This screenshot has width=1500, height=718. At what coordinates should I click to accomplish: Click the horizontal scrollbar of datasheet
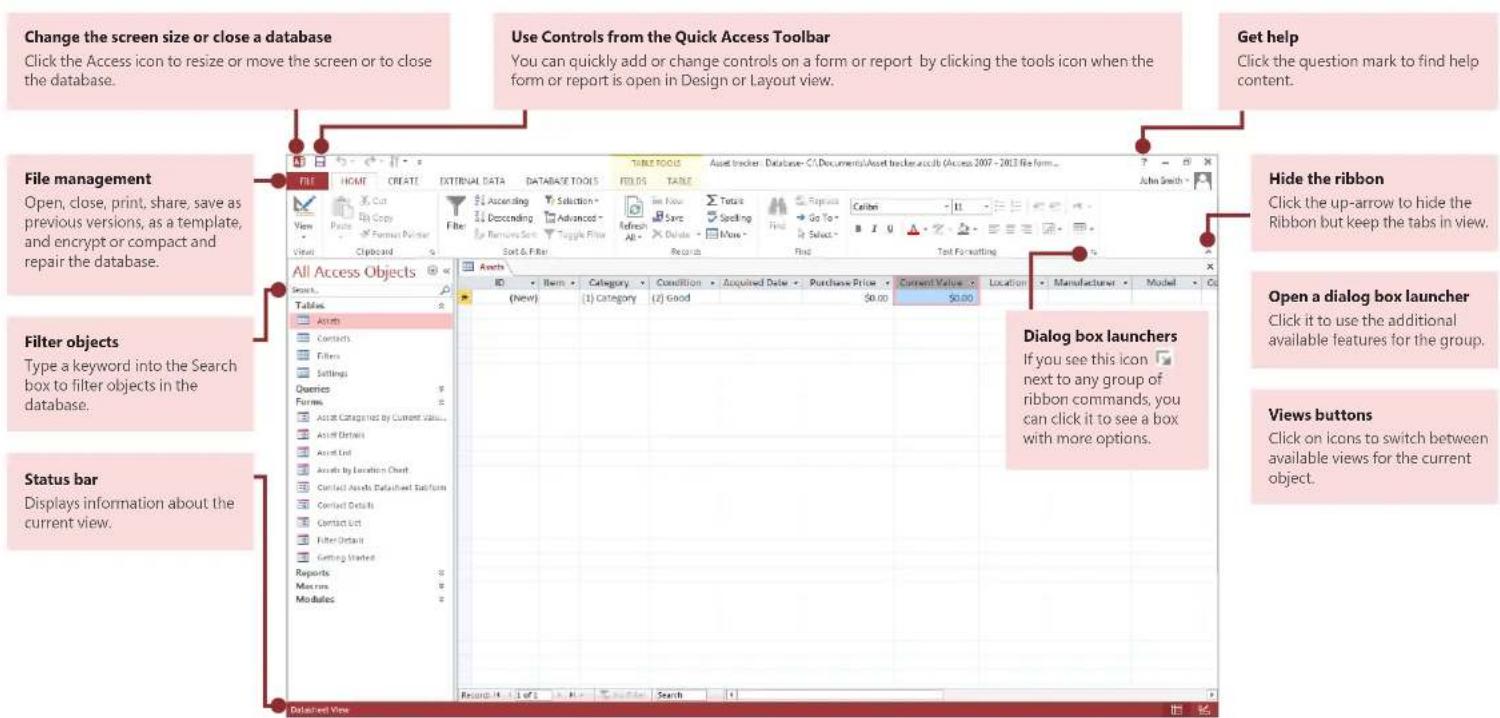(970, 694)
